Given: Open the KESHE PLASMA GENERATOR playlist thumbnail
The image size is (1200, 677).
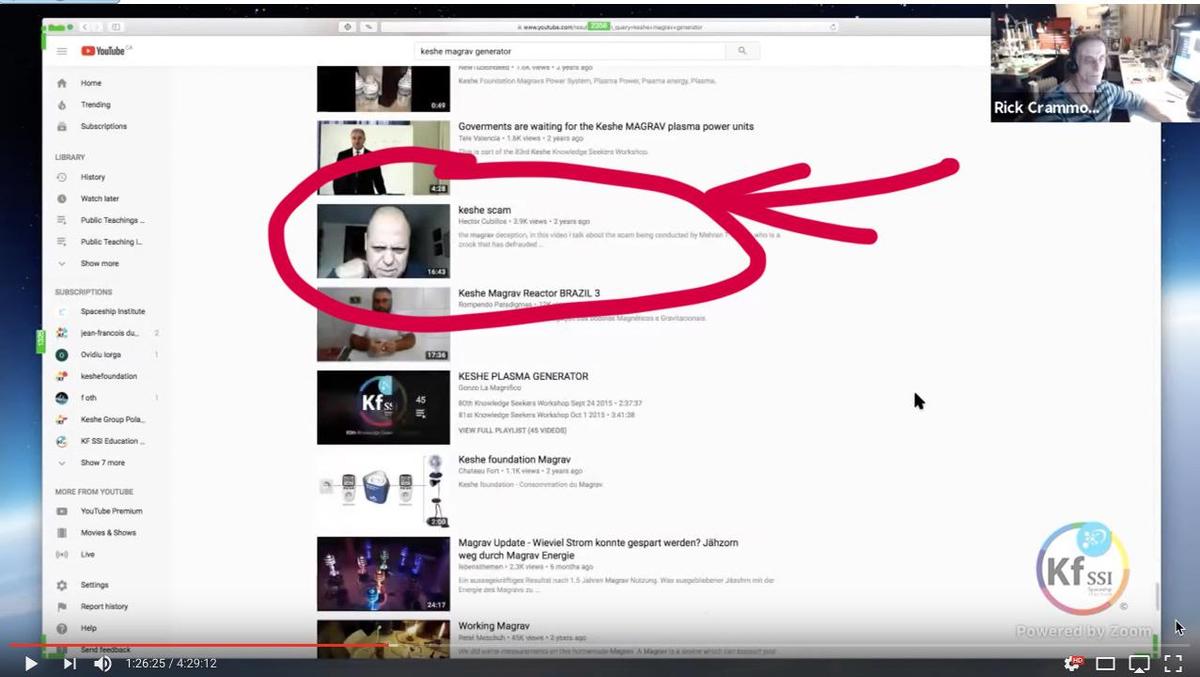Looking at the screenshot, I should [x=383, y=407].
